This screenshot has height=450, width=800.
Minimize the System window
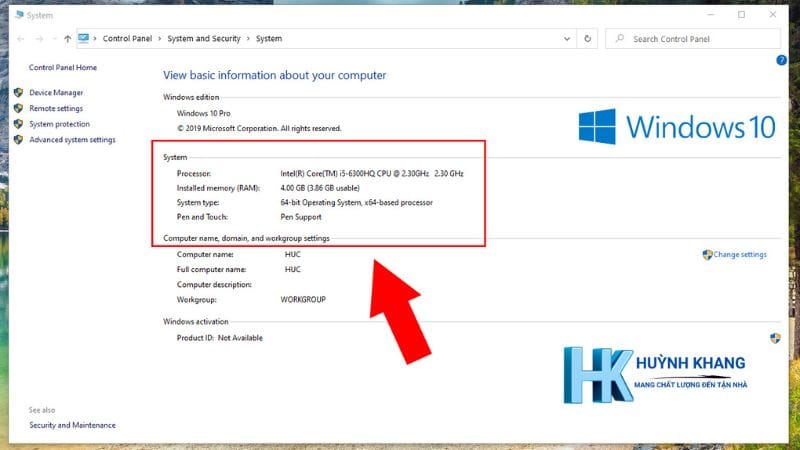pos(711,15)
